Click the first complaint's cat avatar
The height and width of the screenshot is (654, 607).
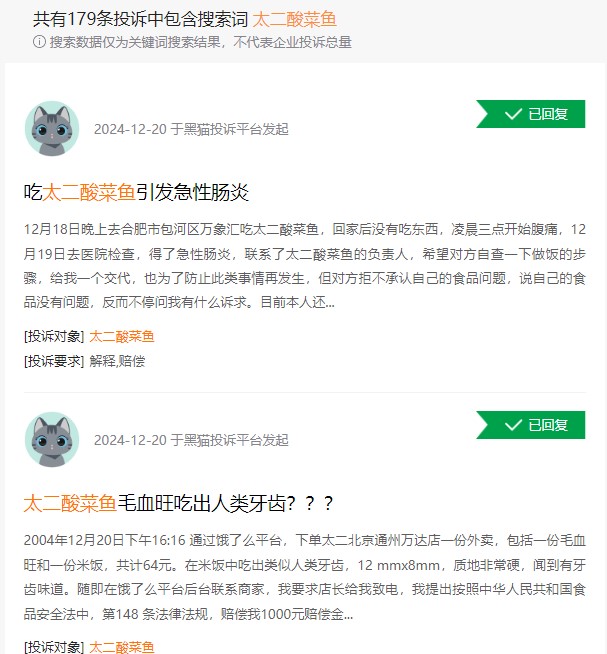(52, 128)
